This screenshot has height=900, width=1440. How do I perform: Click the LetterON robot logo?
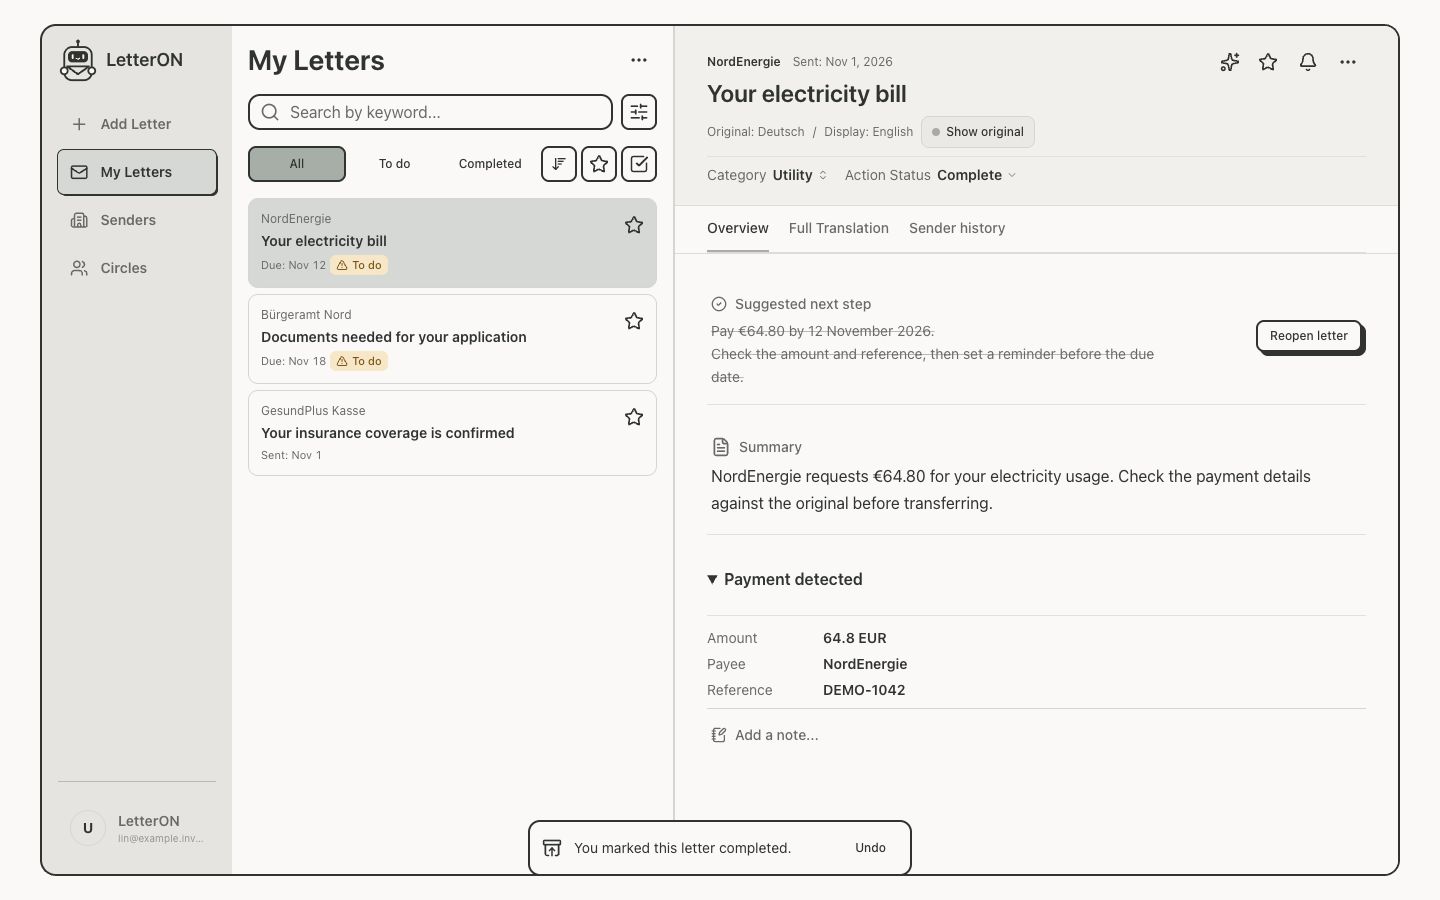(78, 60)
